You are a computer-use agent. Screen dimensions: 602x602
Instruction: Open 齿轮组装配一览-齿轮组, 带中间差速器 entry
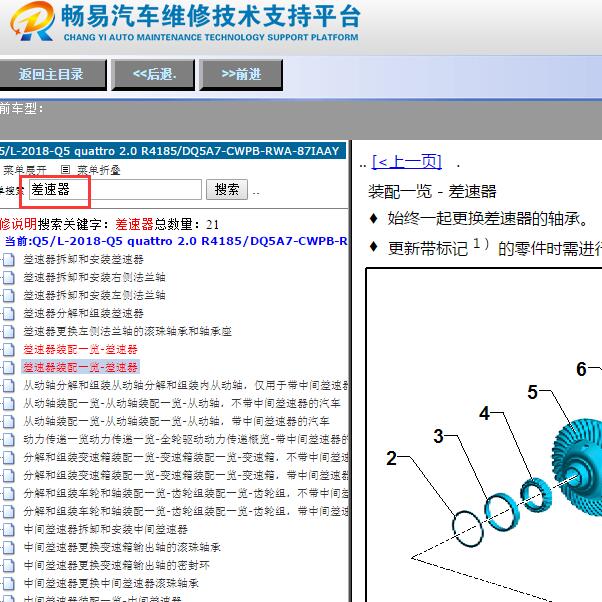(x=186, y=511)
